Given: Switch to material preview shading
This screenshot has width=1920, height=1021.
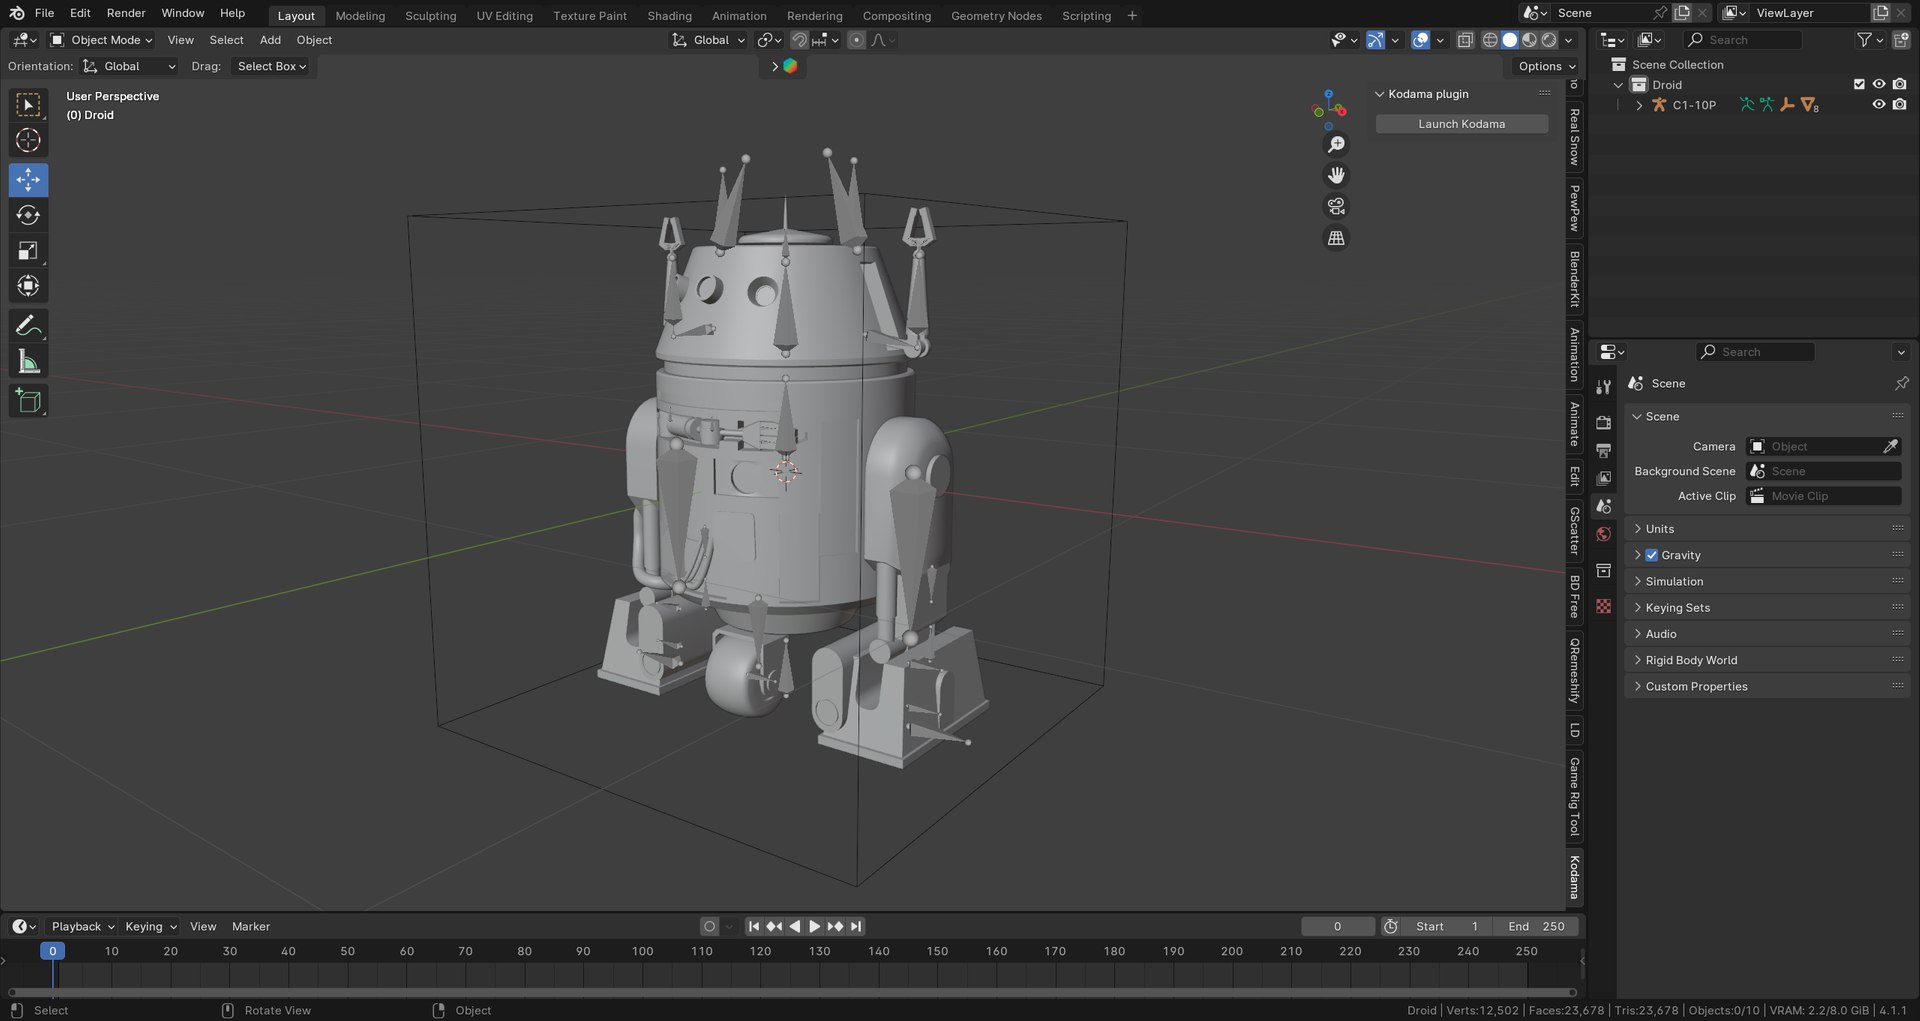Looking at the screenshot, I should pyautogui.click(x=1529, y=40).
